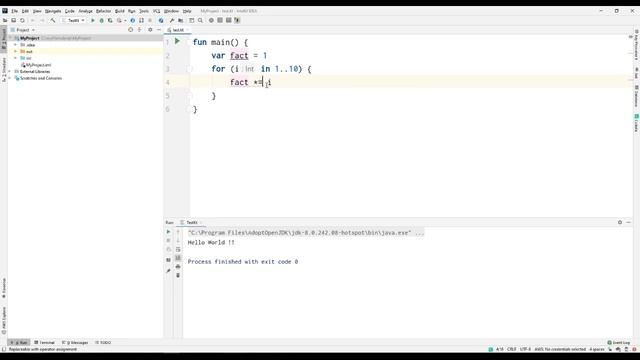Click the green run gutter icon beside main
Screen dimensions: 640x360
pyautogui.click(x=177, y=41)
